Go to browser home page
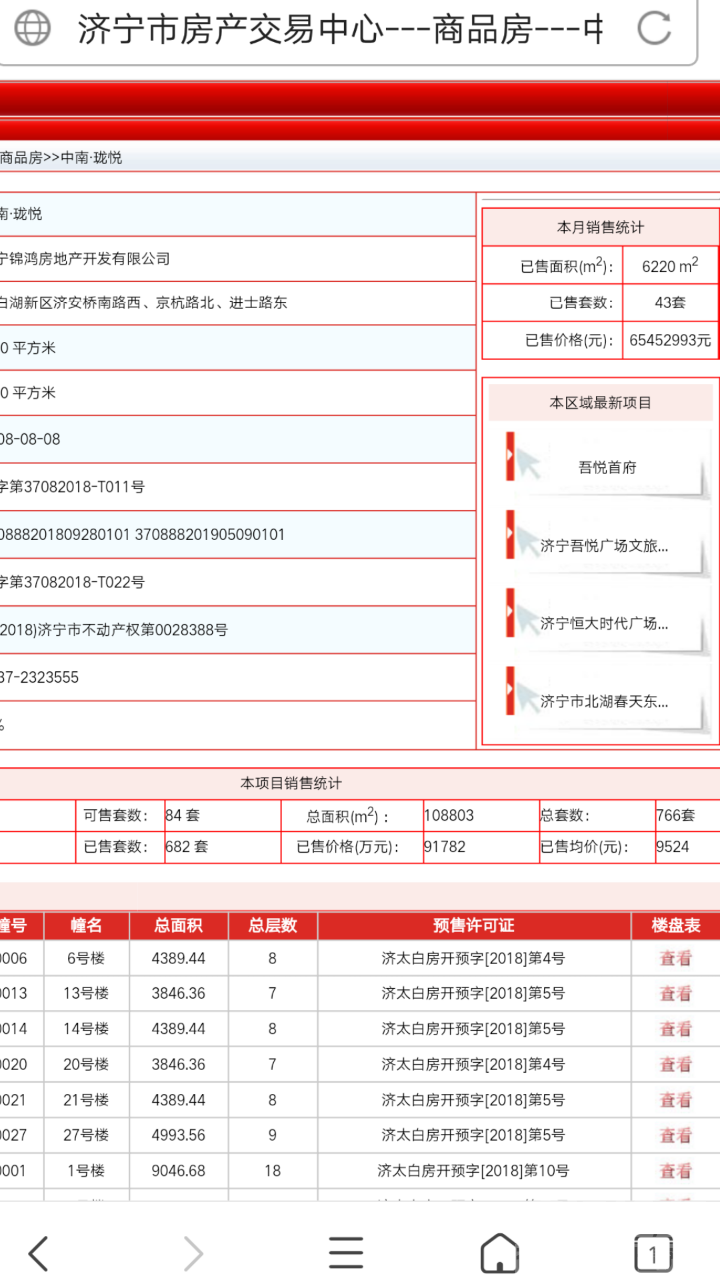This screenshot has width=720, height=1280. pyautogui.click(x=499, y=1252)
